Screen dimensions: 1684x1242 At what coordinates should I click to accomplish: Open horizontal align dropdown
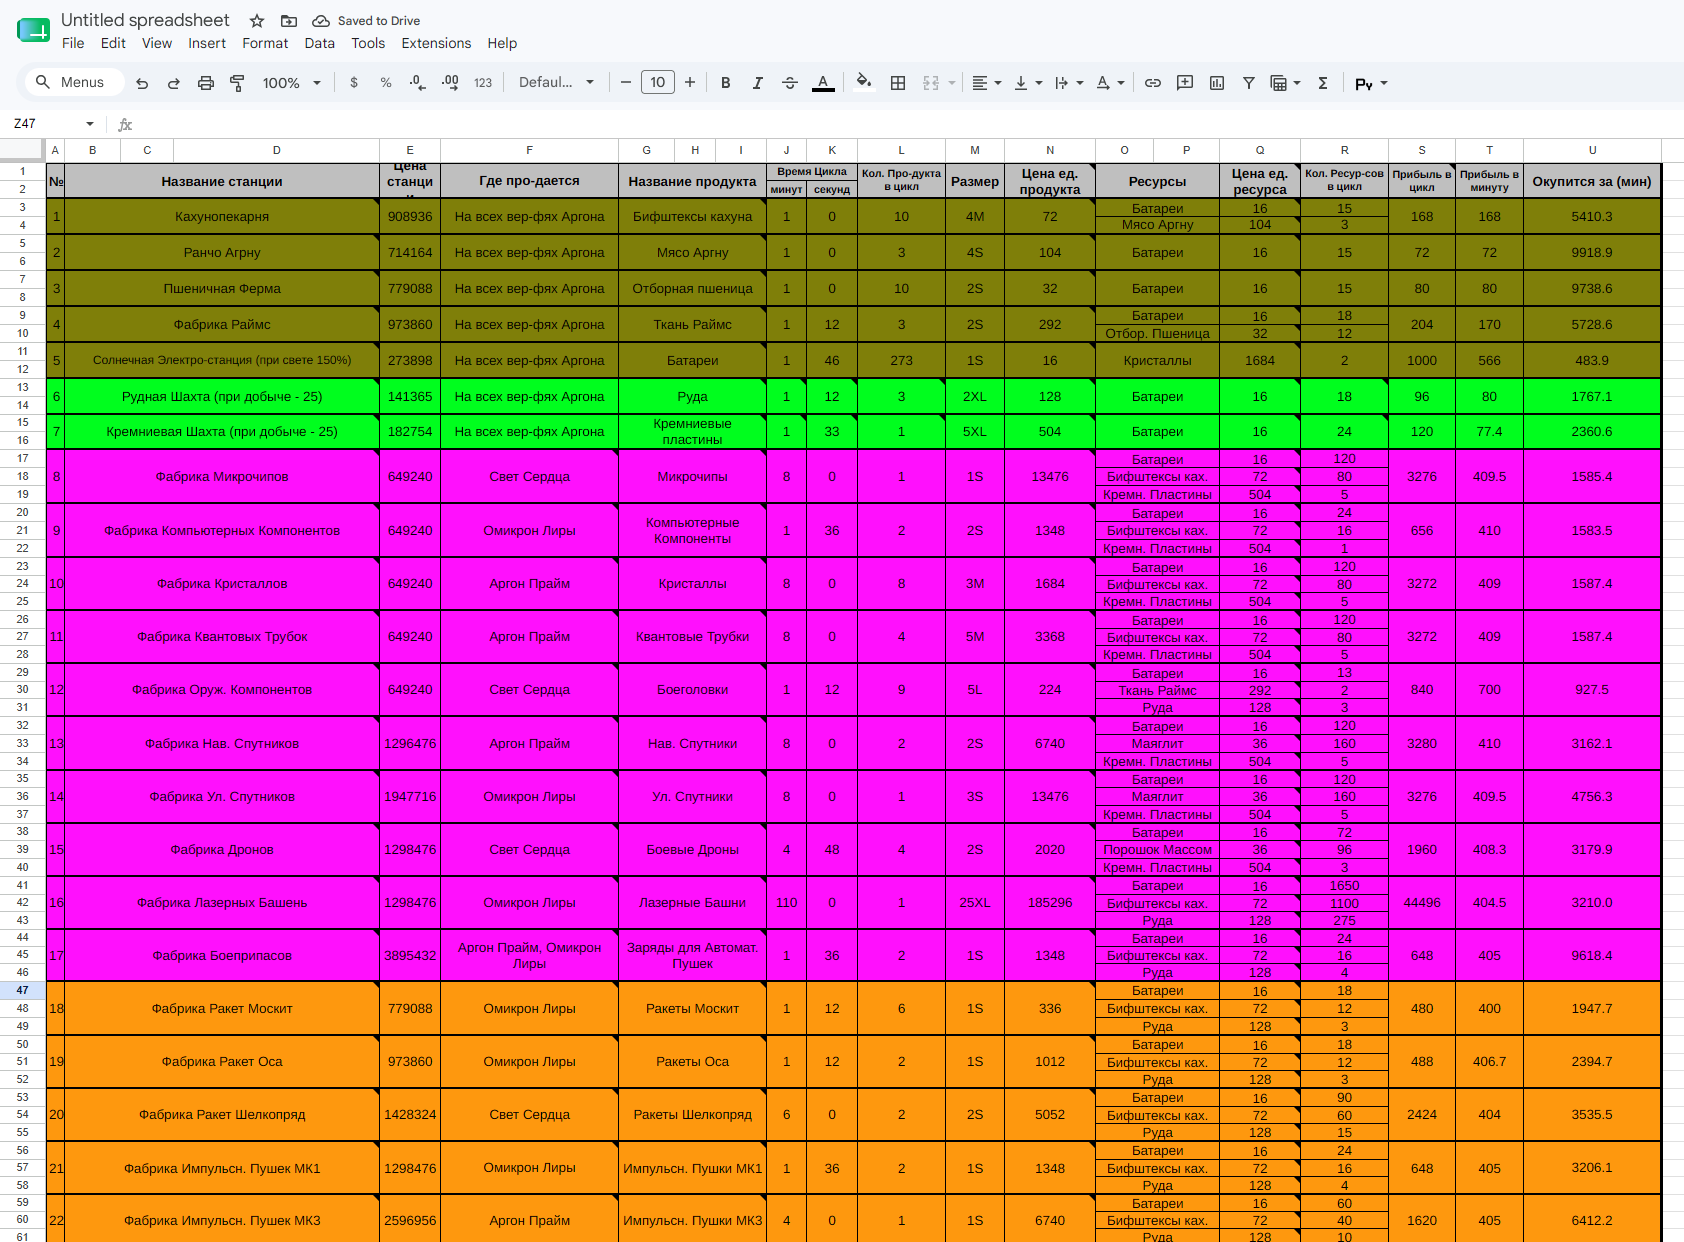coord(986,83)
